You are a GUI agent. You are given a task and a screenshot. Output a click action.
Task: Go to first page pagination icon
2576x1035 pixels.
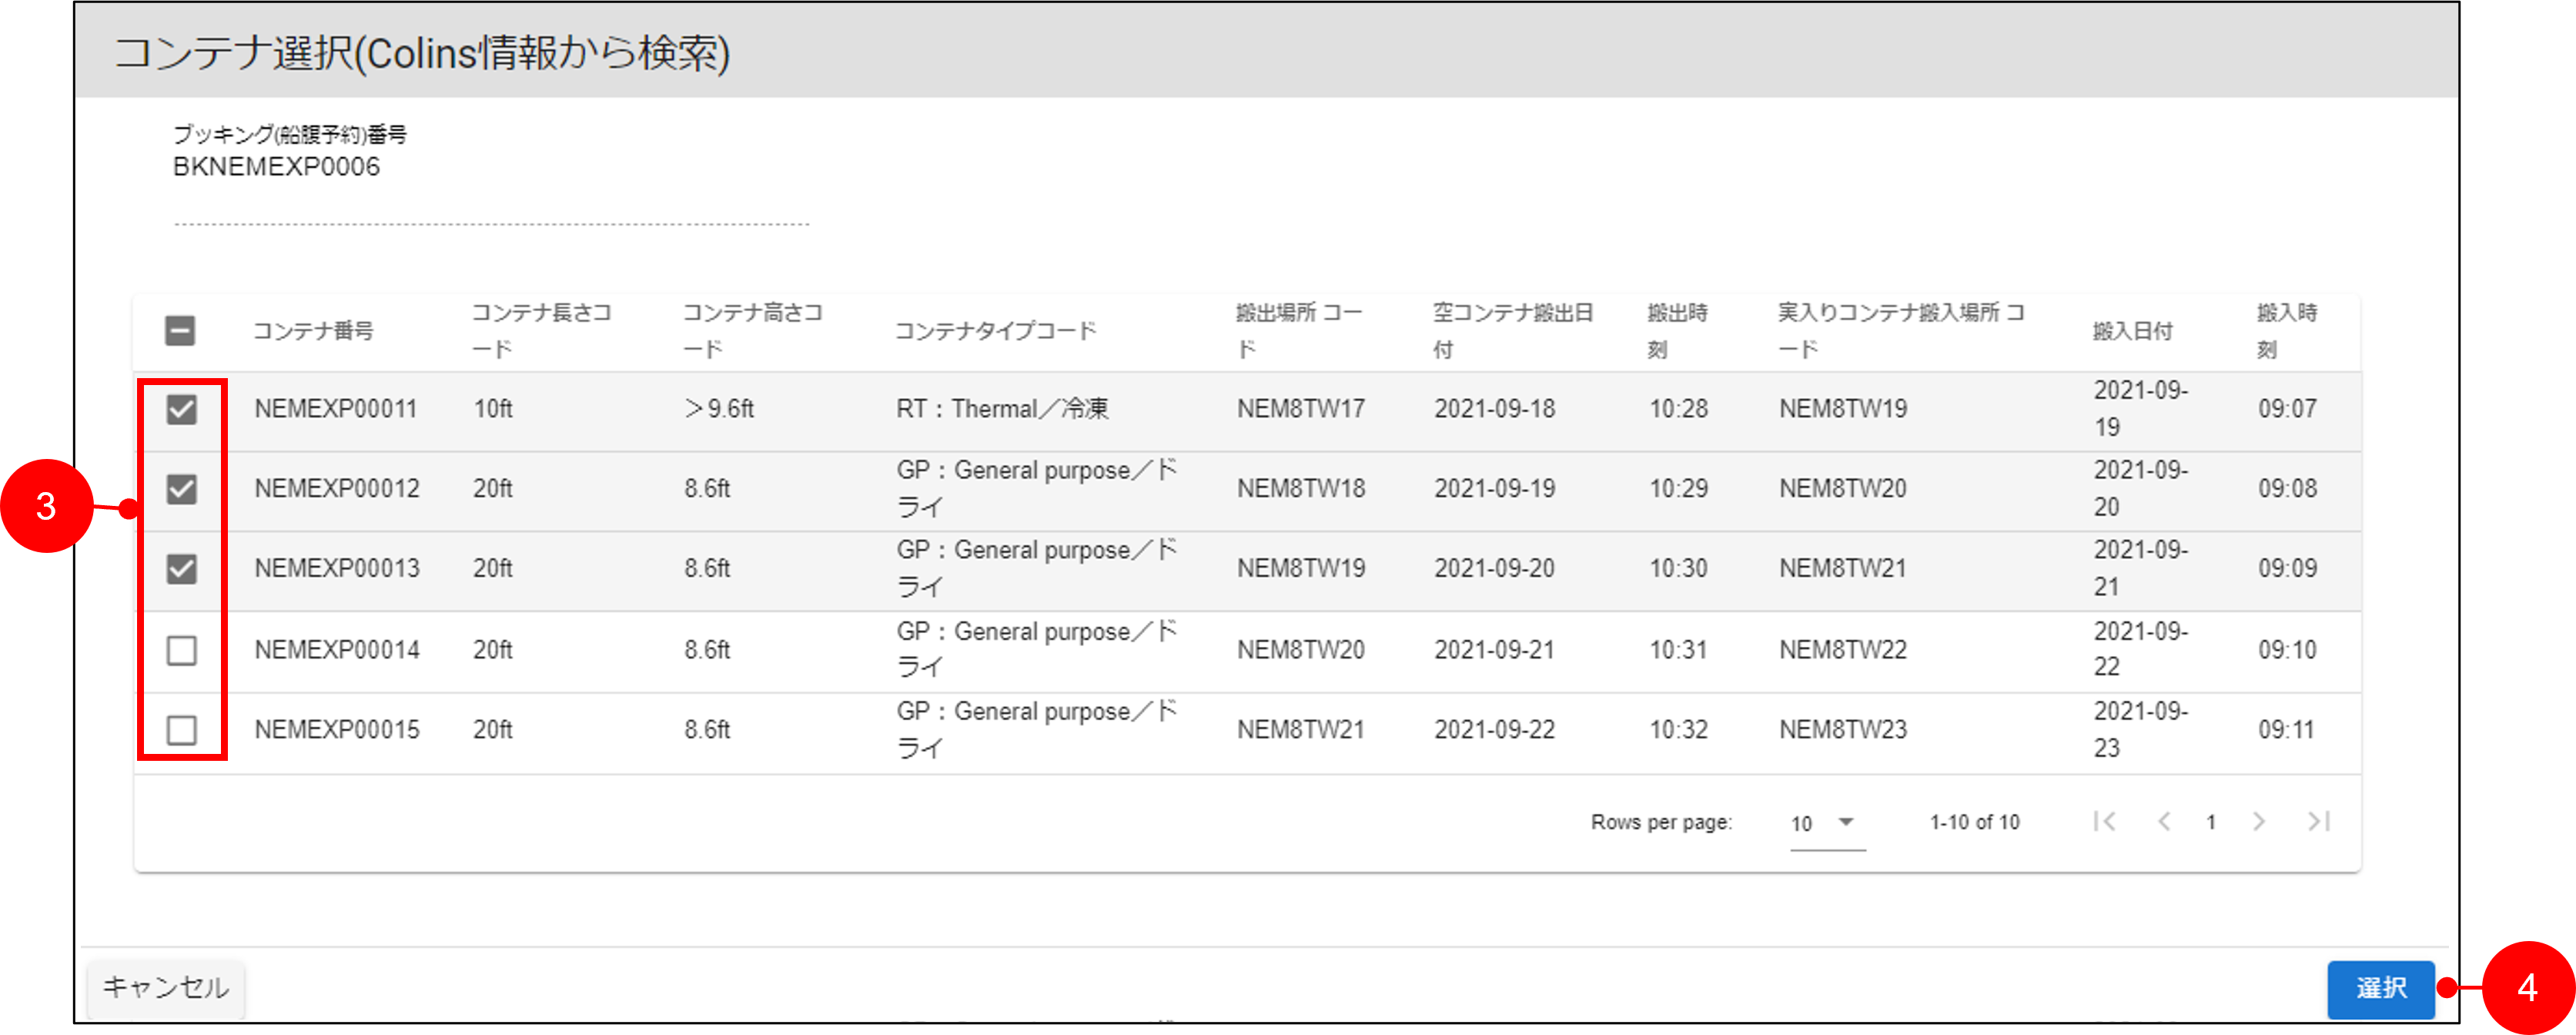[x=2104, y=821]
